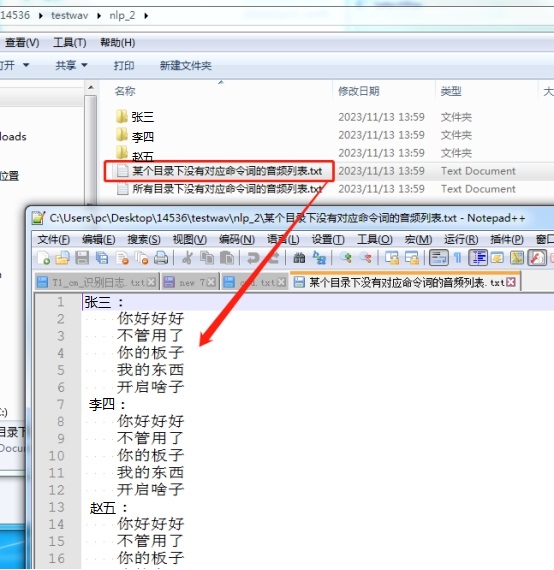The height and width of the screenshot is (570, 554).
Task: Open the dropdown arrow after nlp_2 breadcrumb
Action: coord(146,16)
